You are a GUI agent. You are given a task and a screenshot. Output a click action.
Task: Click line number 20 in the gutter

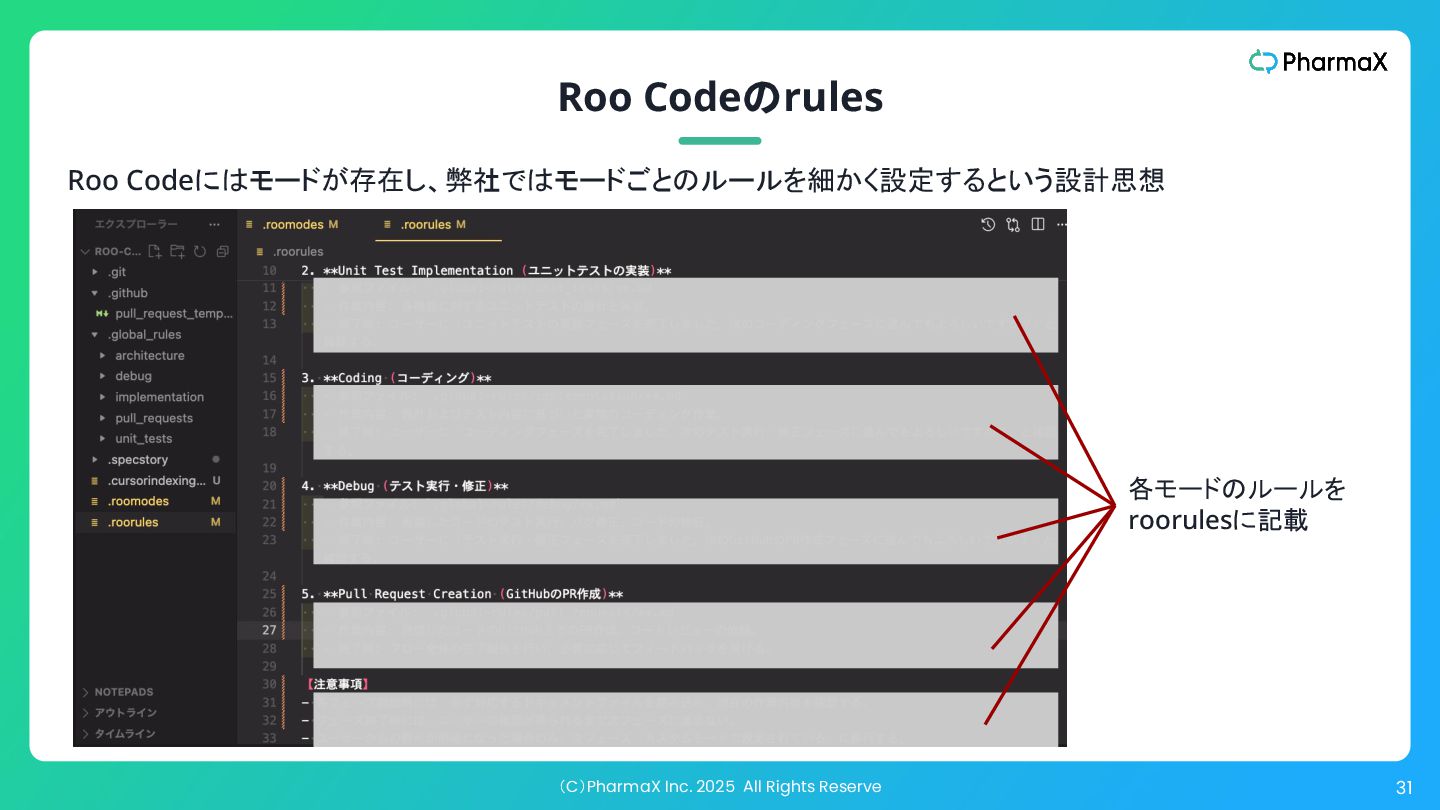[x=269, y=486]
